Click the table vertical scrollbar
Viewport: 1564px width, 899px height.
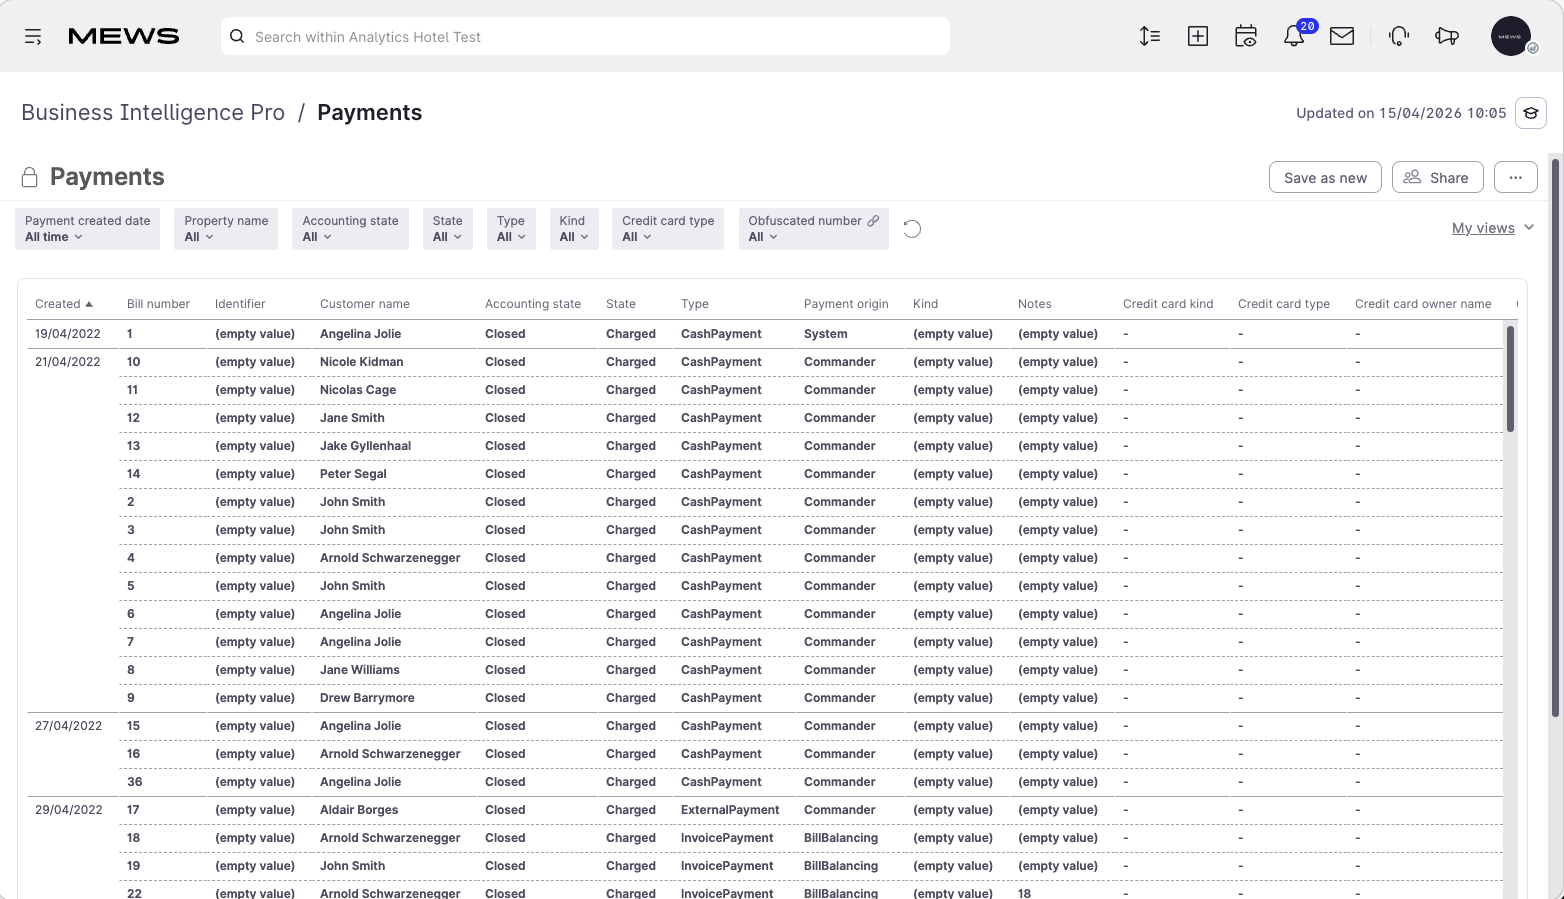coord(1510,378)
